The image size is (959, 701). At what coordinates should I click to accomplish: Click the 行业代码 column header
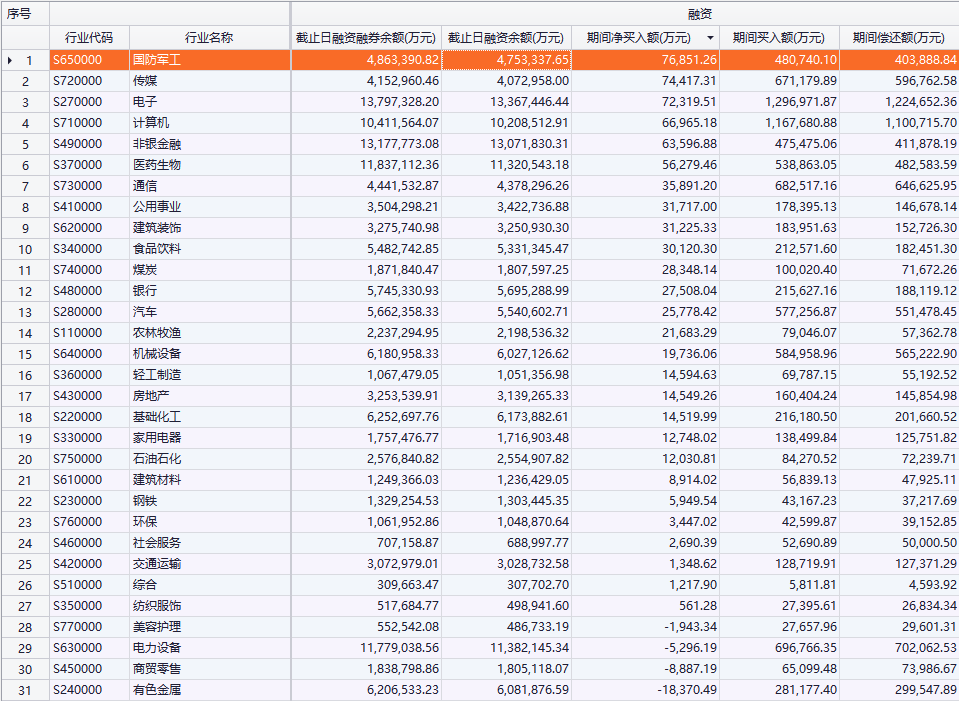tap(89, 38)
